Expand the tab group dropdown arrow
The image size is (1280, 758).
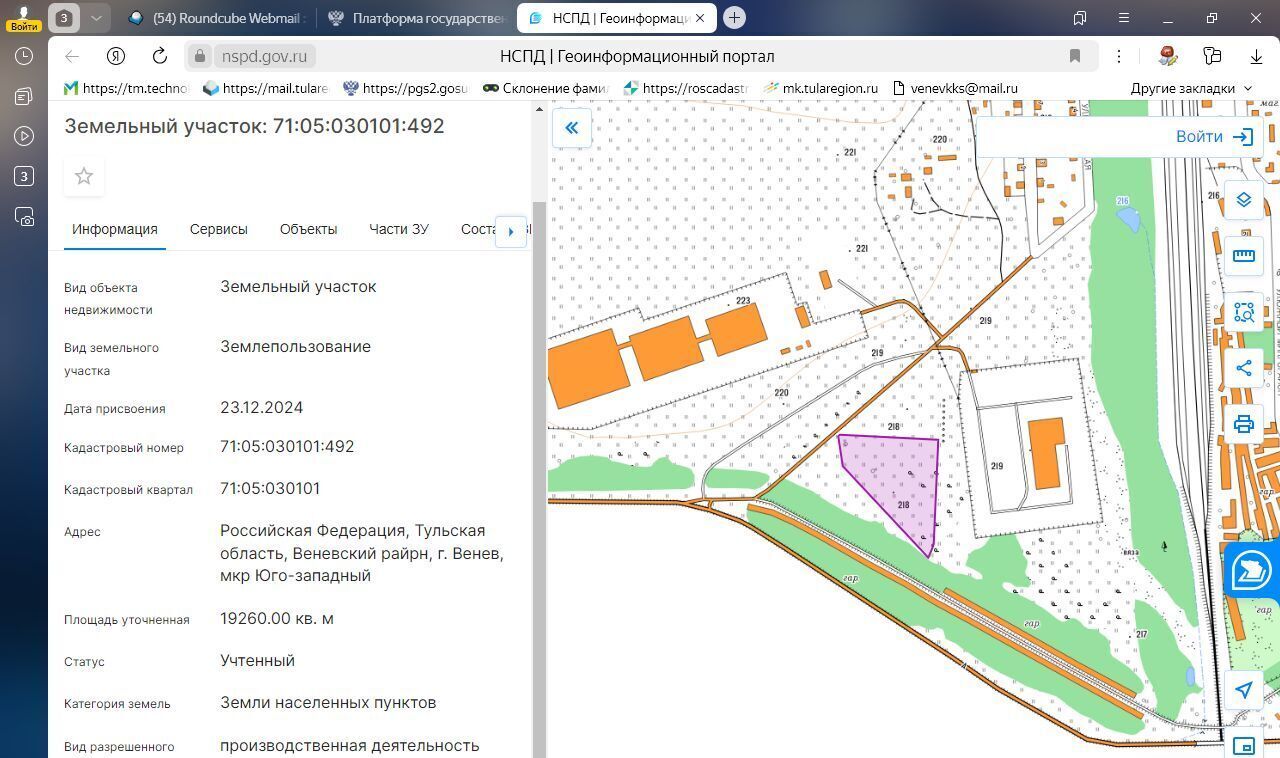95,17
